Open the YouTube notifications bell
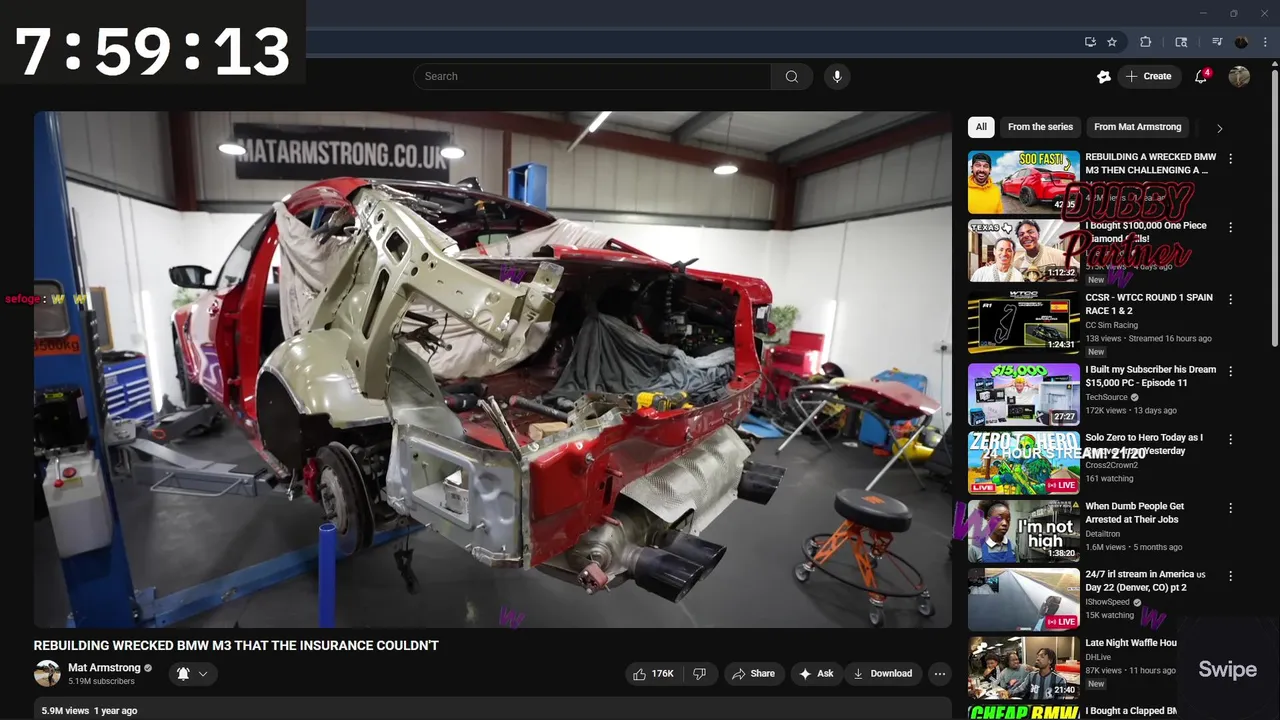Image resolution: width=1280 pixels, height=720 pixels. click(1201, 76)
